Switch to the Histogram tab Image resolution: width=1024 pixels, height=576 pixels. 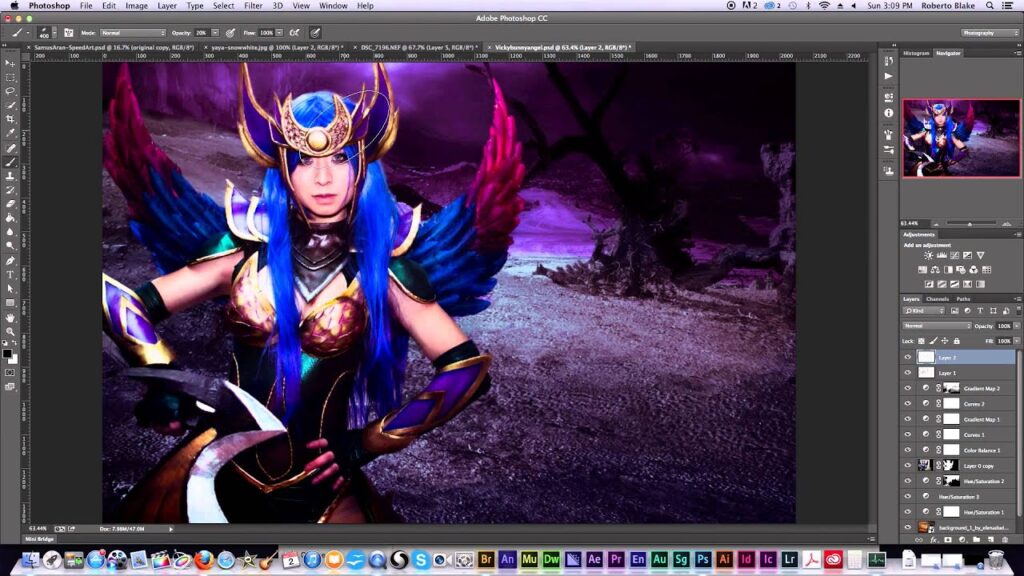click(916, 54)
